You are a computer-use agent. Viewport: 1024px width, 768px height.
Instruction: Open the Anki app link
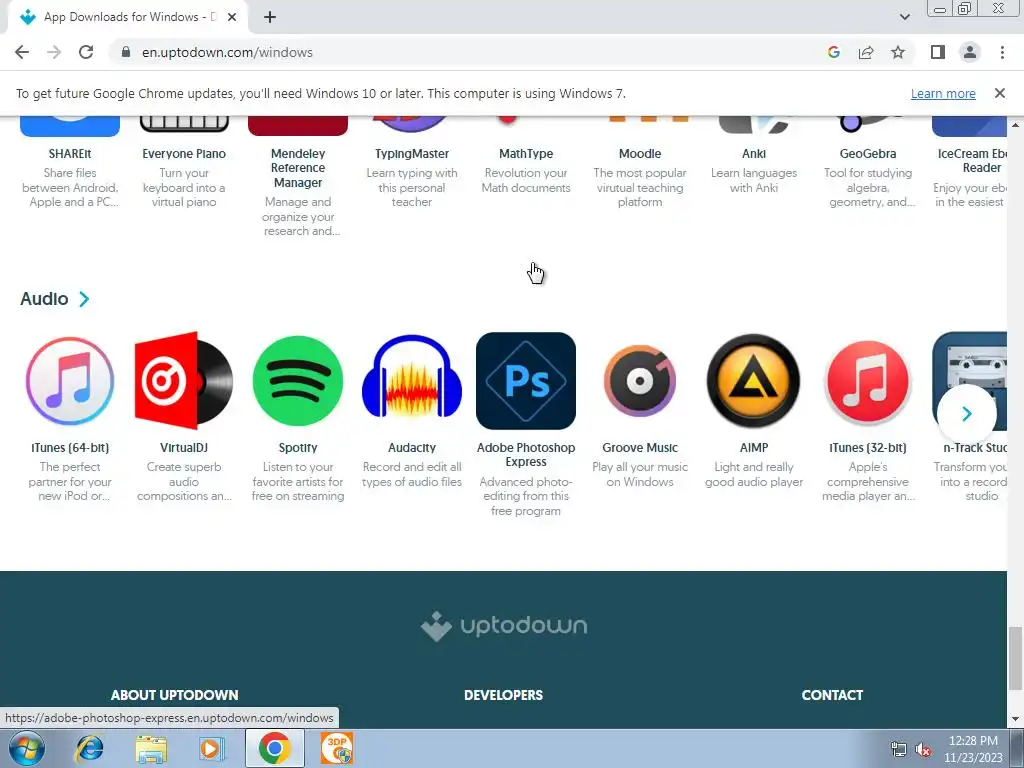tap(754, 154)
